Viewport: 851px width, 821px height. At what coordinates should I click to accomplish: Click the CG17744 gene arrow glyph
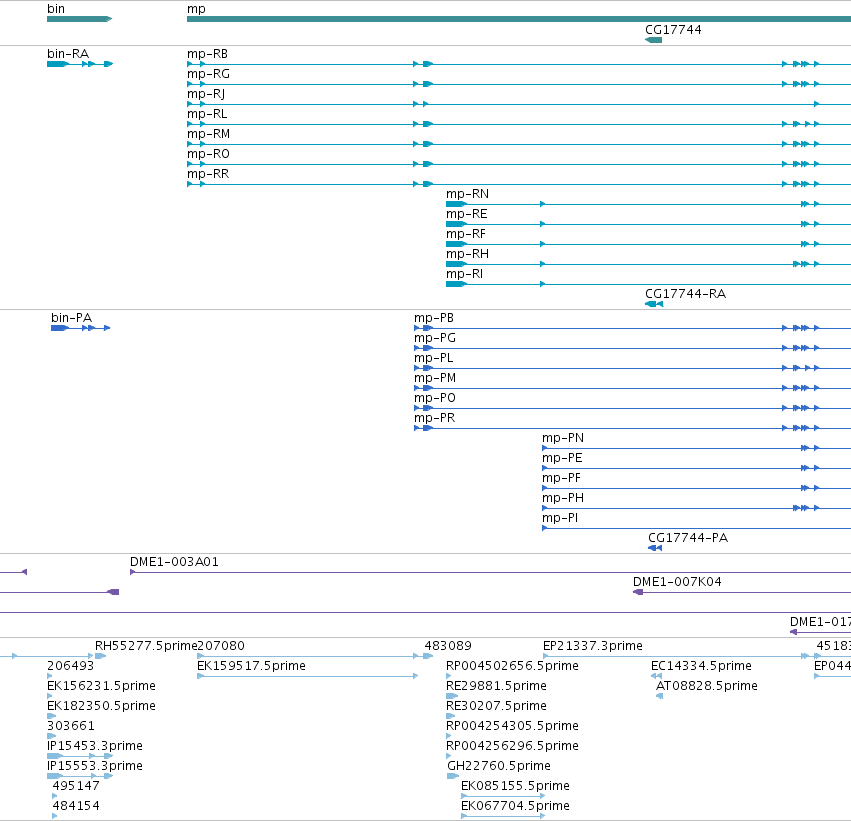653,40
